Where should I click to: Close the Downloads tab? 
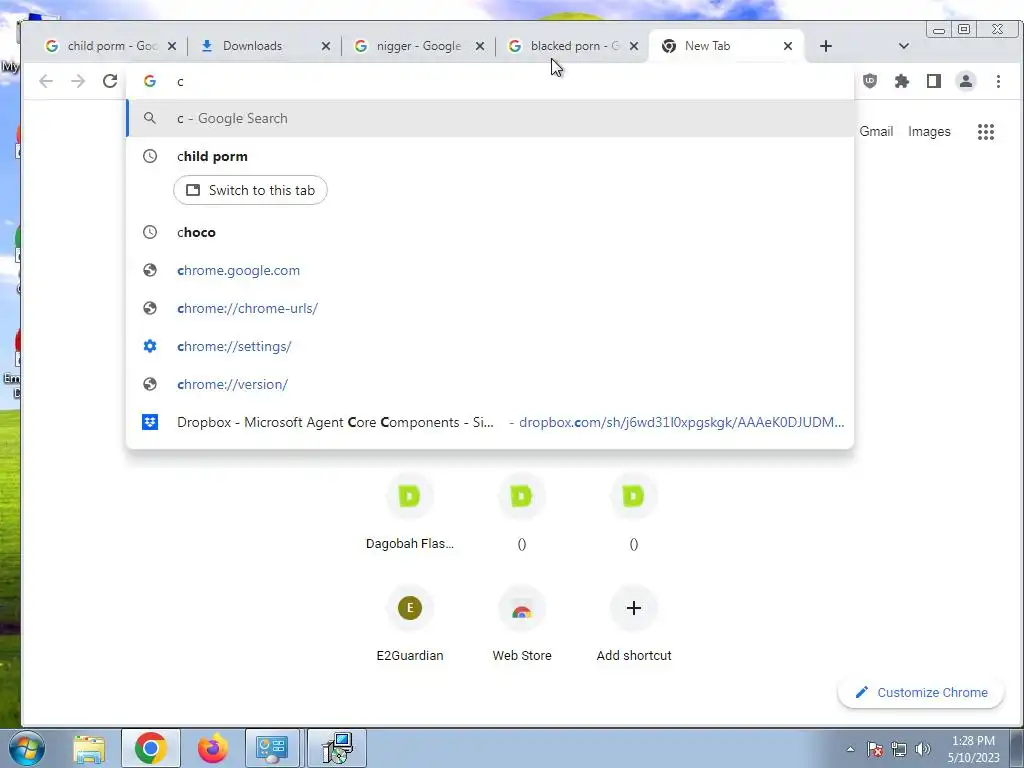pos(326,46)
